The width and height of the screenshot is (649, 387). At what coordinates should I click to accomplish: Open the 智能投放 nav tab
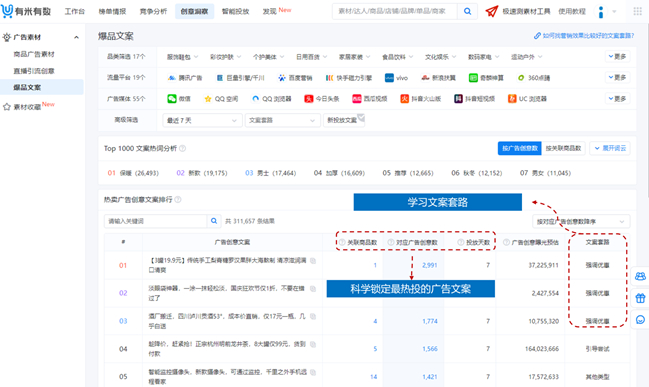pyautogui.click(x=236, y=12)
